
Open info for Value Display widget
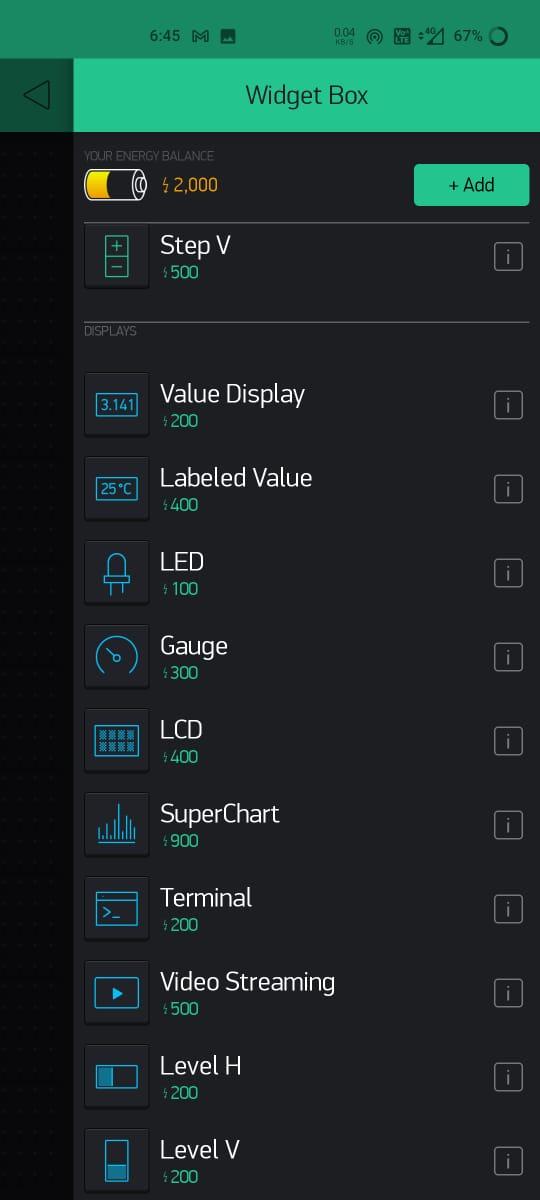tap(508, 405)
